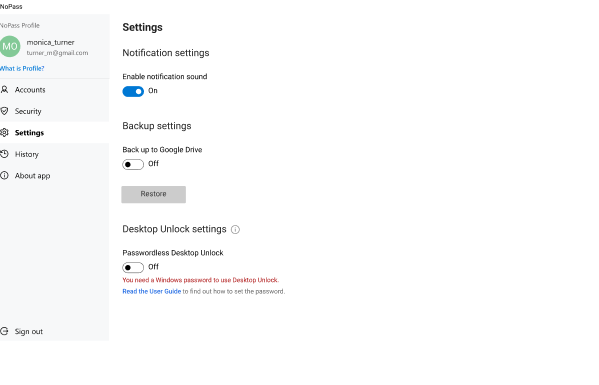The image size is (599, 385).
Task: Click the About app info icon
Action: 4,175
